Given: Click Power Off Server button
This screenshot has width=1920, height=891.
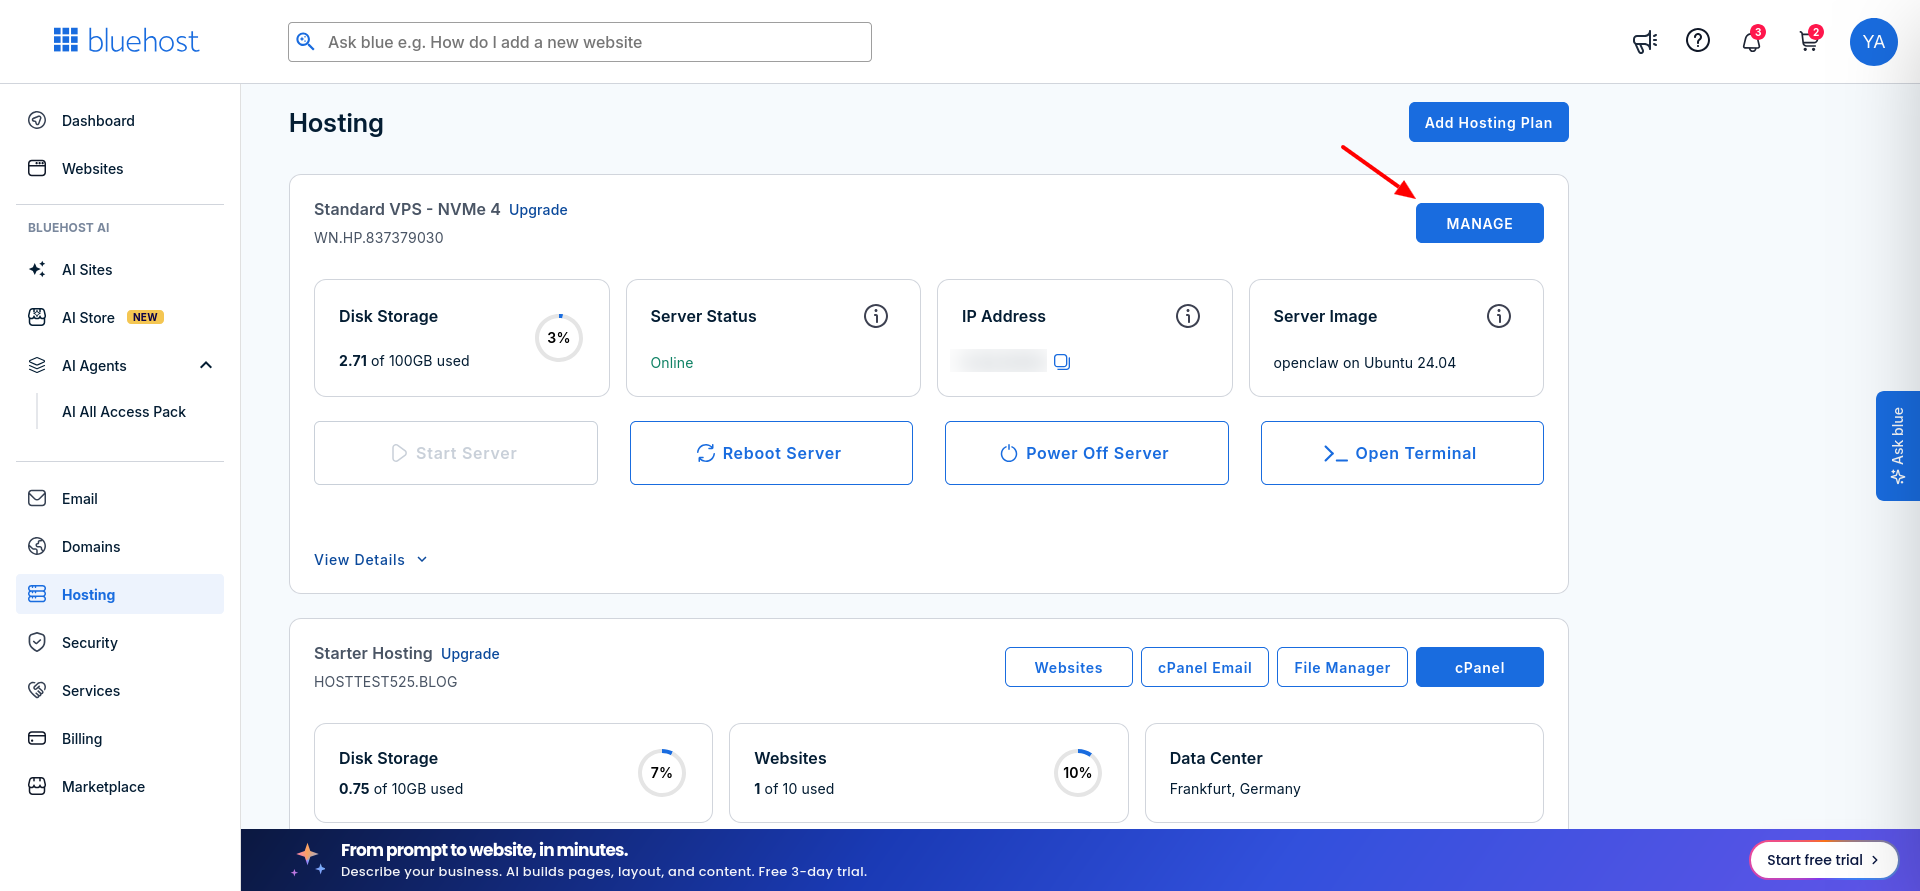Looking at the screenshot, I should pyautogui.click(x=1086, y=453).
